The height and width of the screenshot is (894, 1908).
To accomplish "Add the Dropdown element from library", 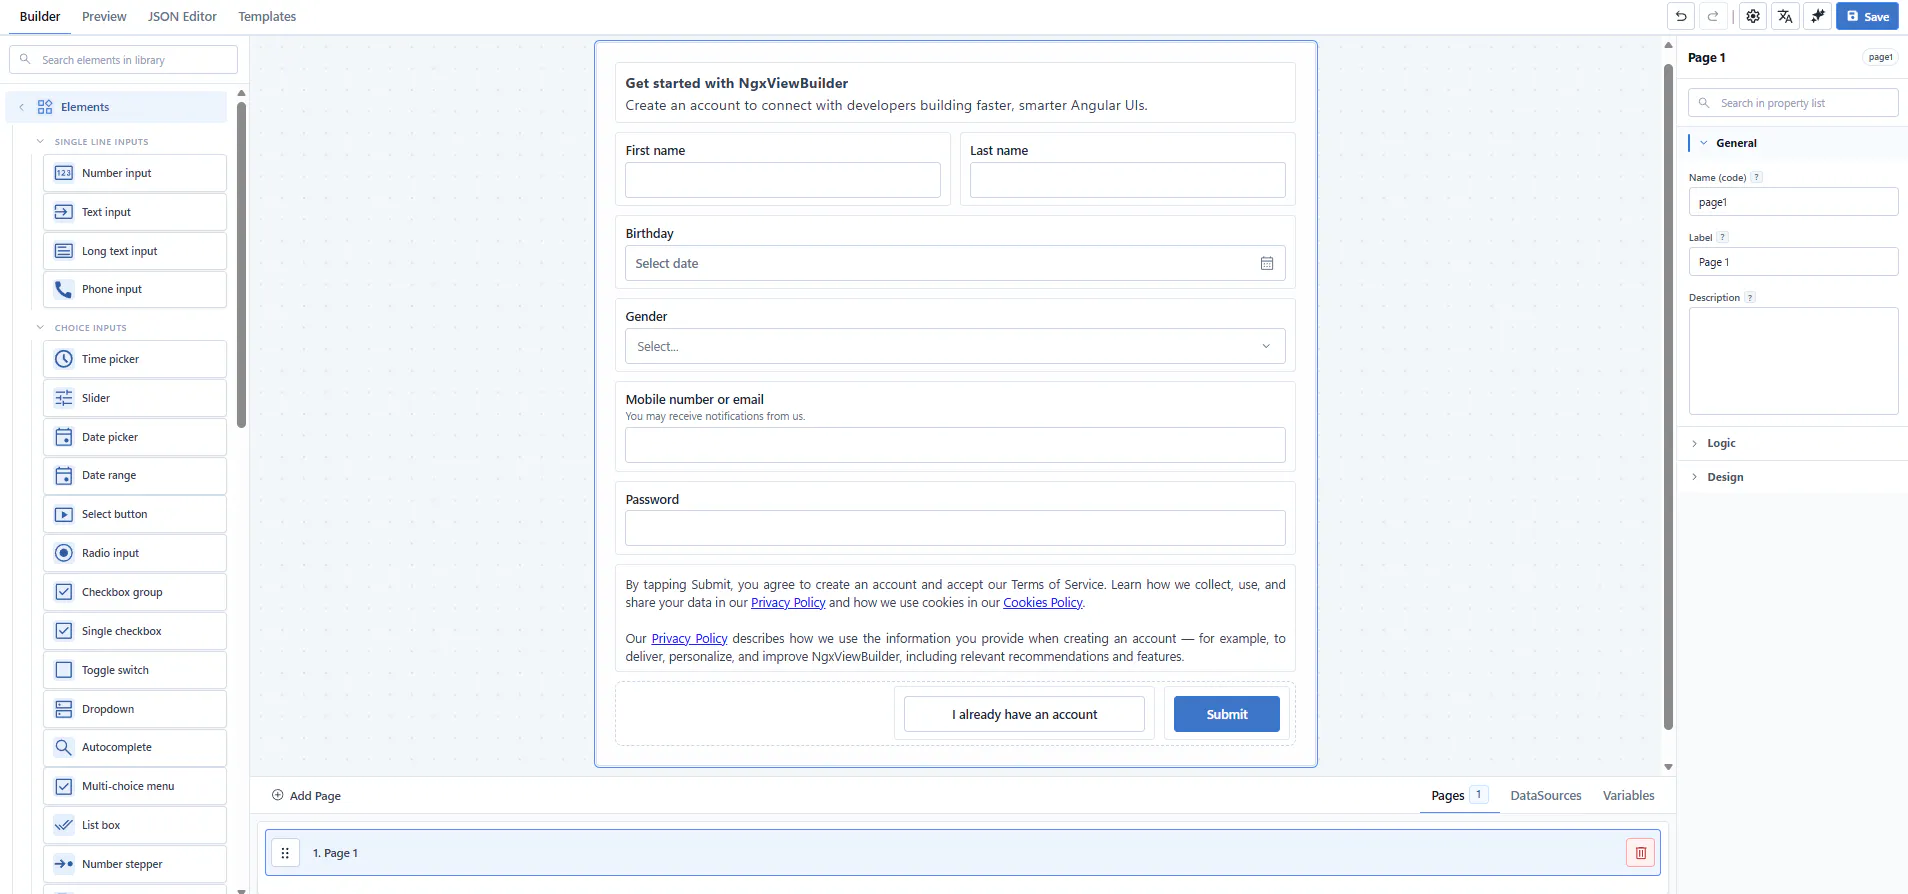I will click(135, 709).
